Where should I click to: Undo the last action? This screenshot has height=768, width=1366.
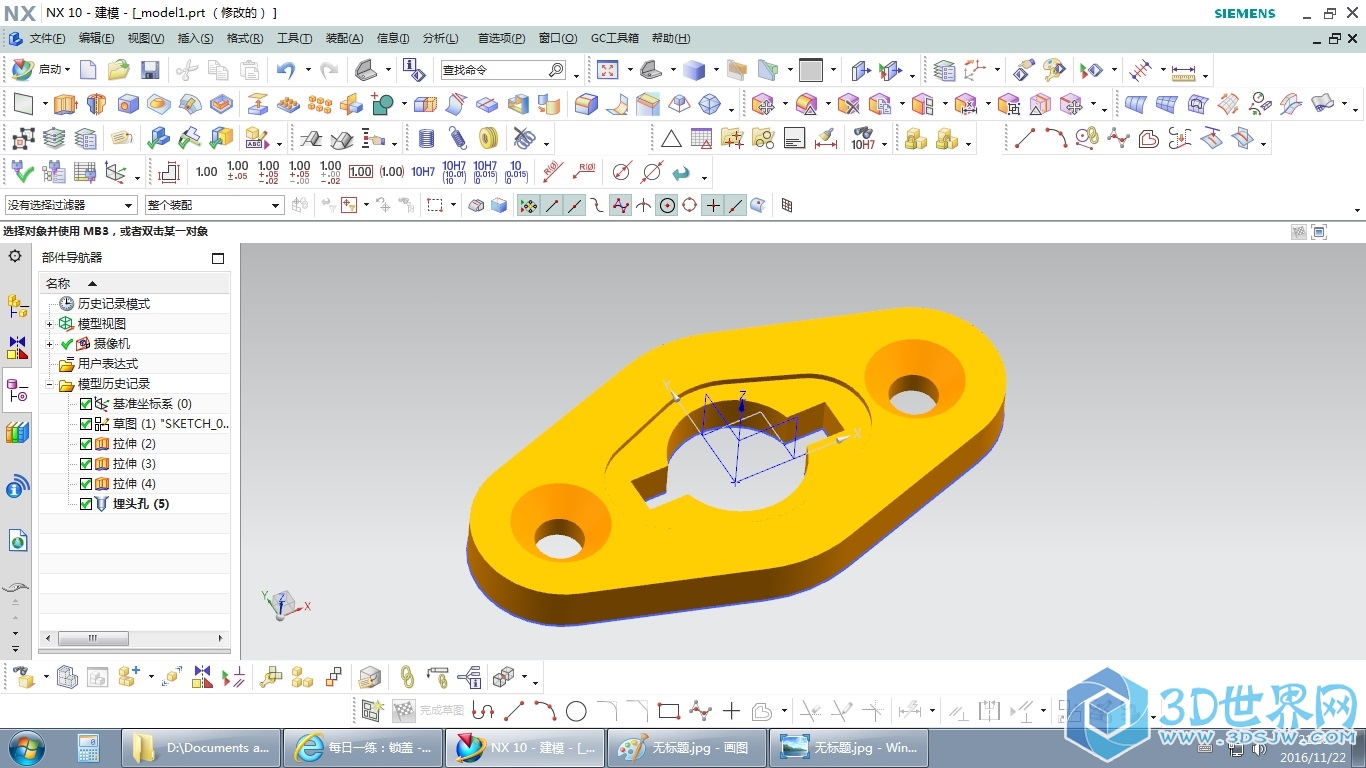(x=286, y=70)
